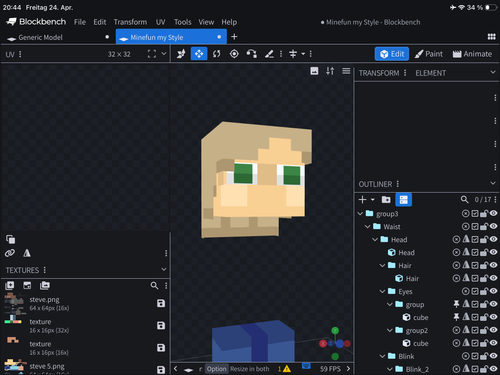The image size is (500, 375).
Task: Collapse the Outliner panel chevron
Action: pos(493,183)
